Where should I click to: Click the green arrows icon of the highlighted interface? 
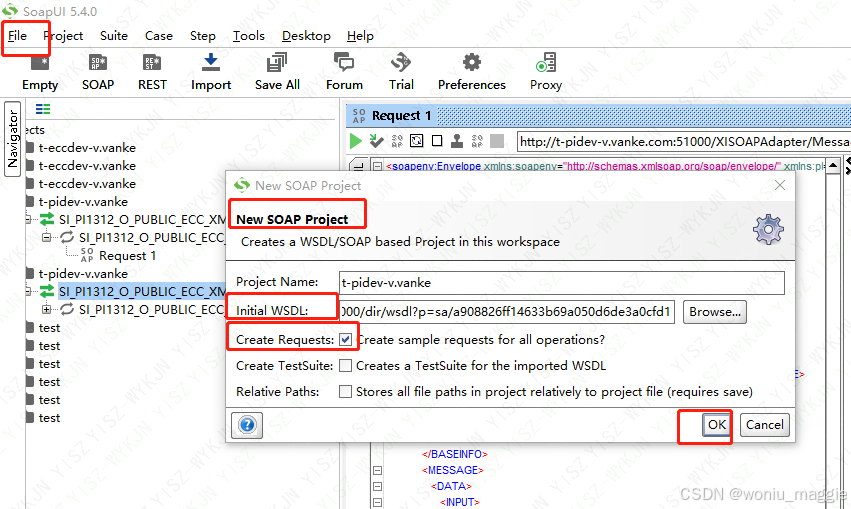(x=47, y=291)
